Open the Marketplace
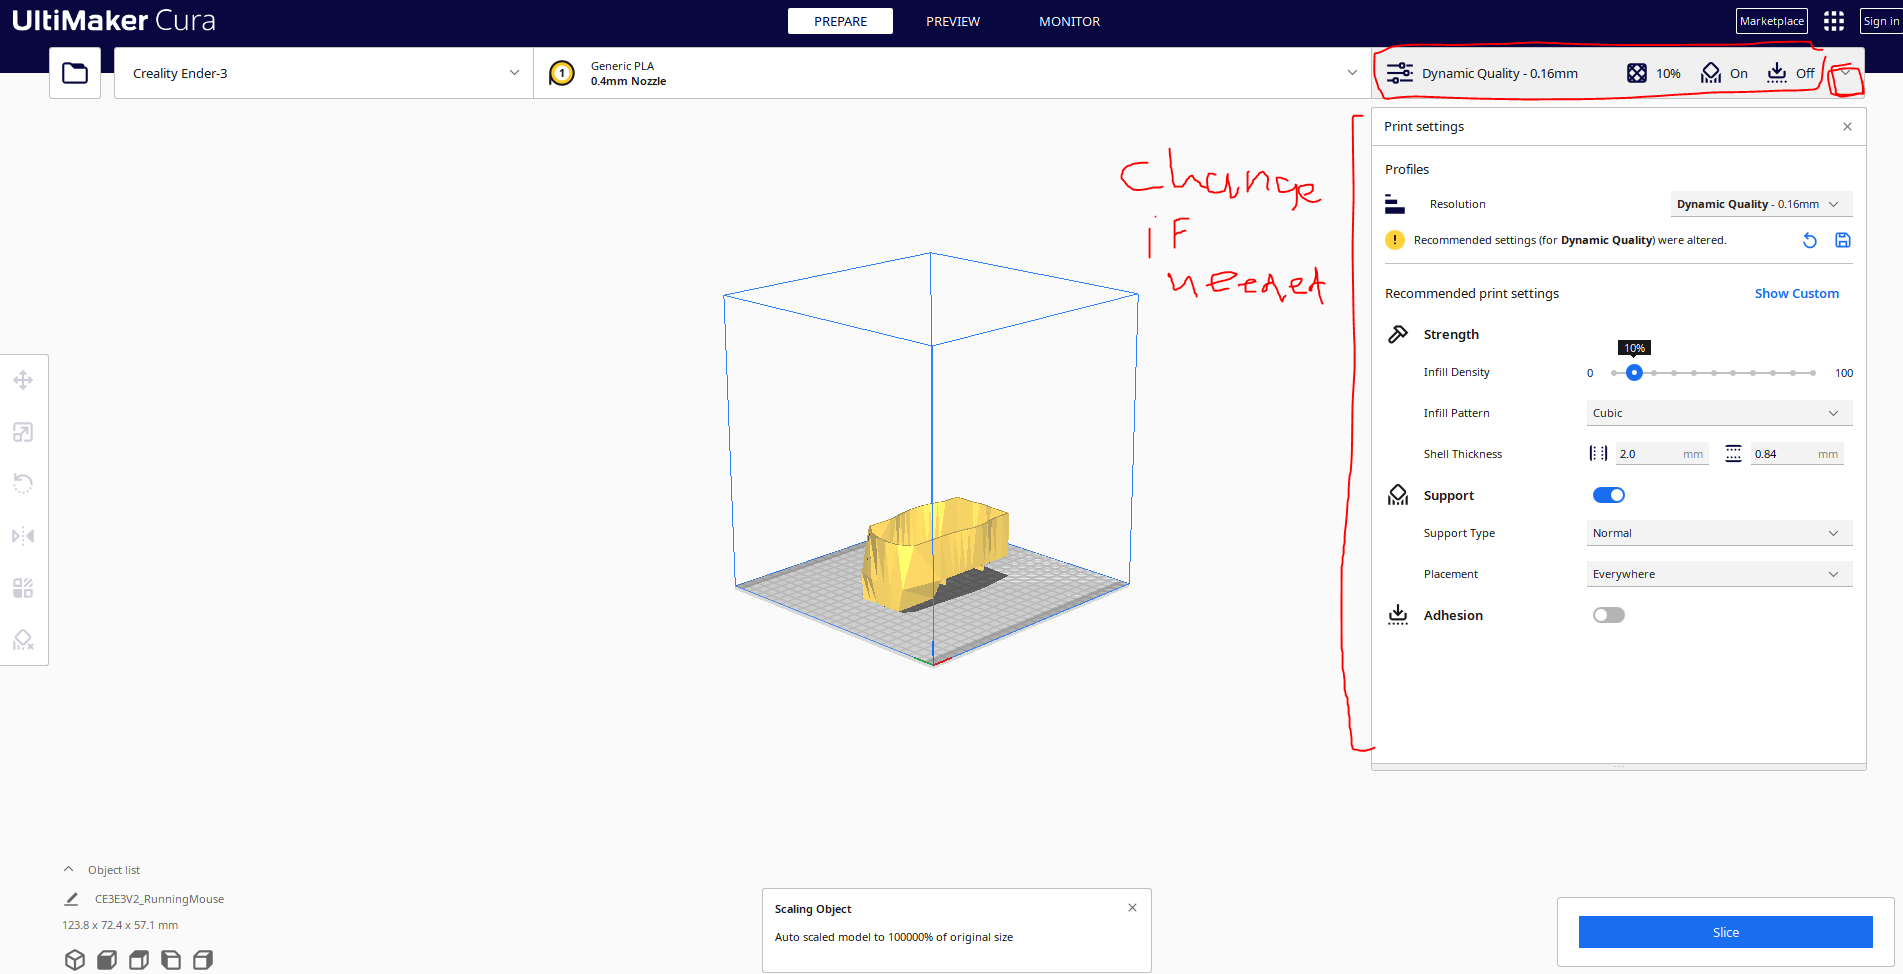1903x974 pixels. [1772, 21]
